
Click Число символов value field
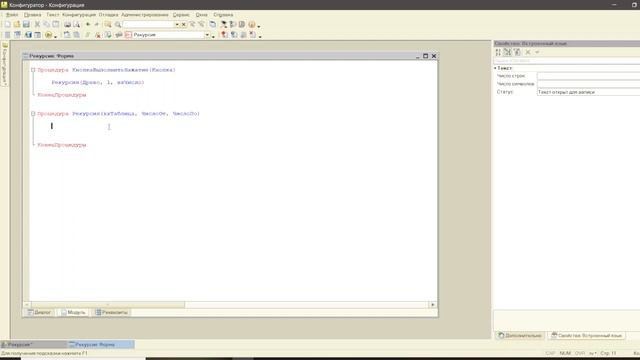coord(588,84)
